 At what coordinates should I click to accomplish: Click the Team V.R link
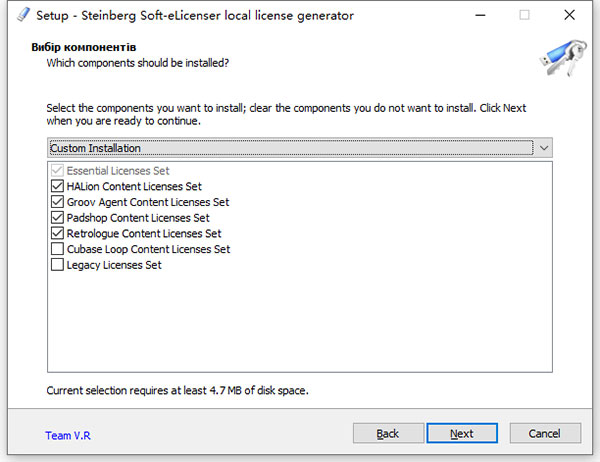67,436
